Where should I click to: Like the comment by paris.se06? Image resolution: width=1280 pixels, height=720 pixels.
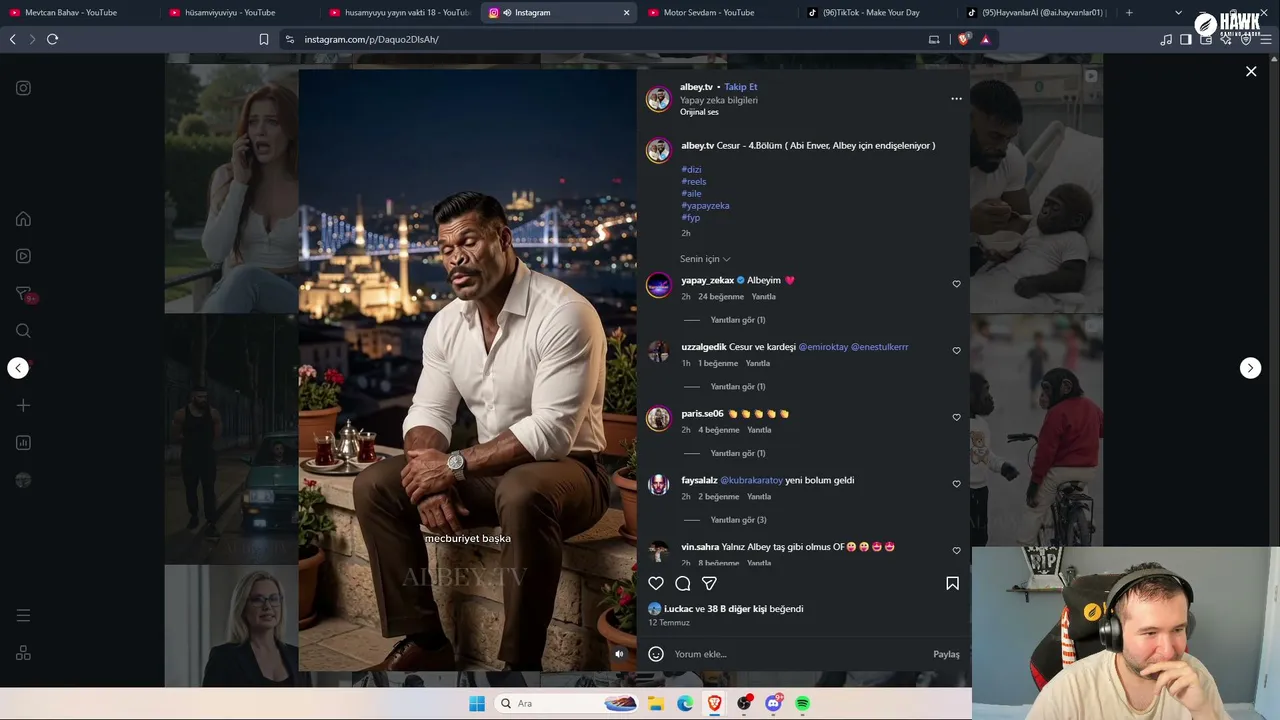tap(956, 417)
